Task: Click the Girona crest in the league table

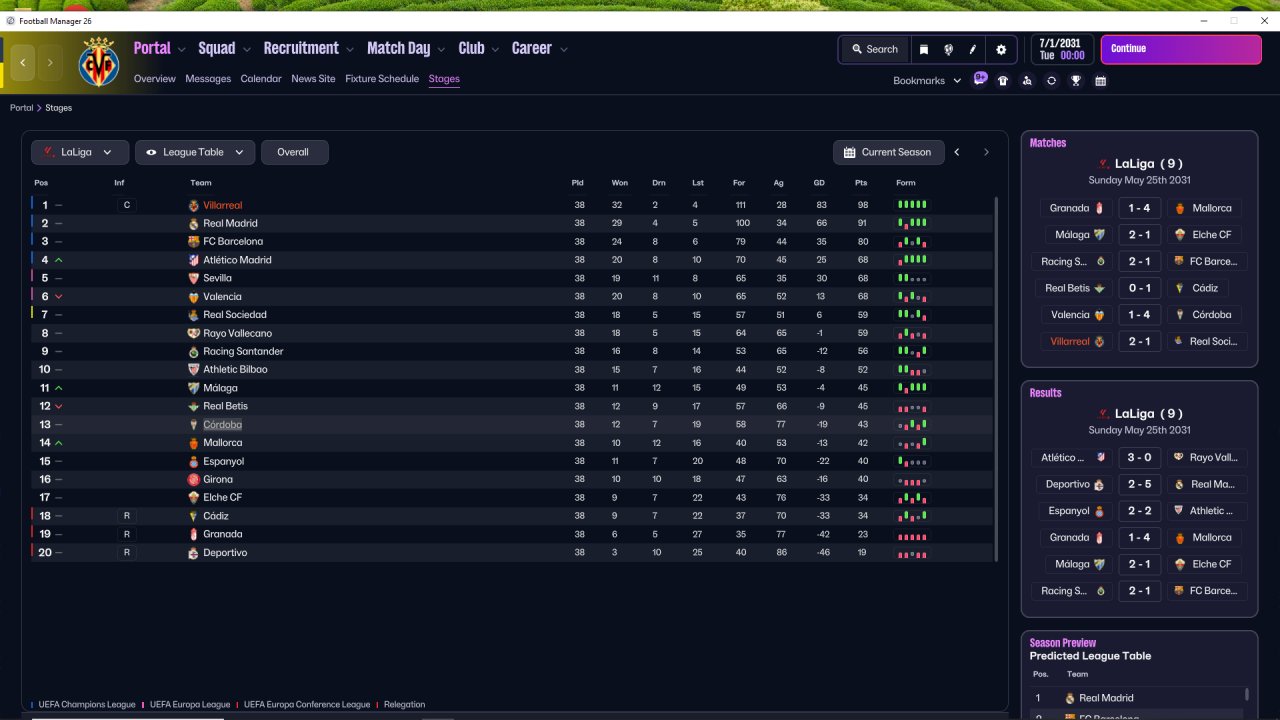Action: pos(194,480)
